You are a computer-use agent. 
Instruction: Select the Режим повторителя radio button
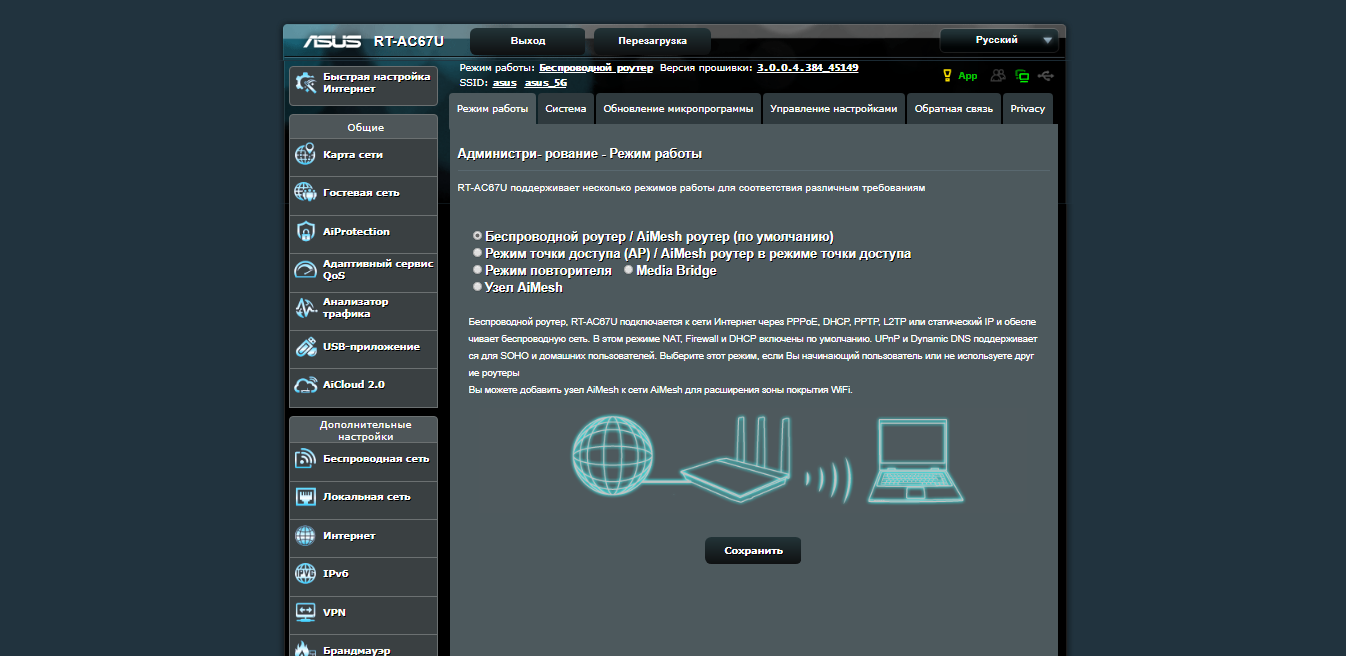coord(477,270)
